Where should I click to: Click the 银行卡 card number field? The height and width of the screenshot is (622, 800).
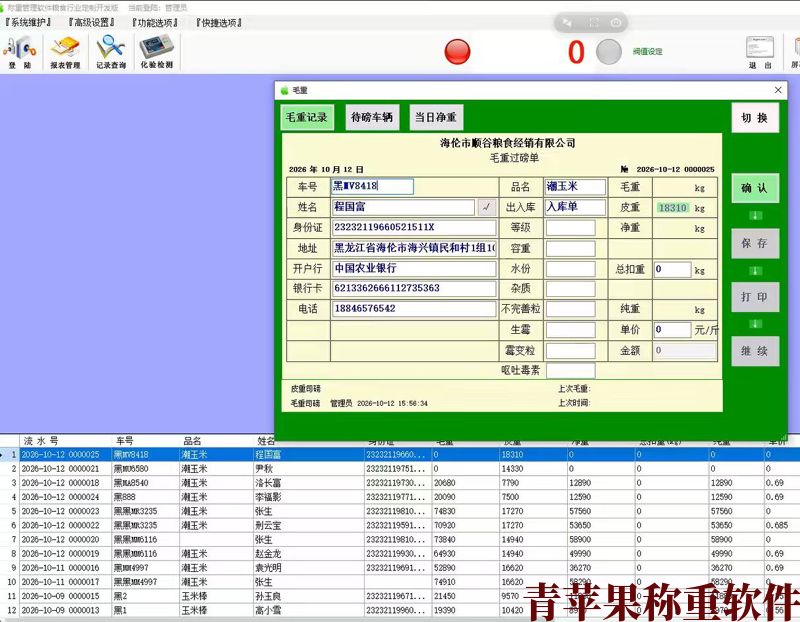(x=414, y=288)
